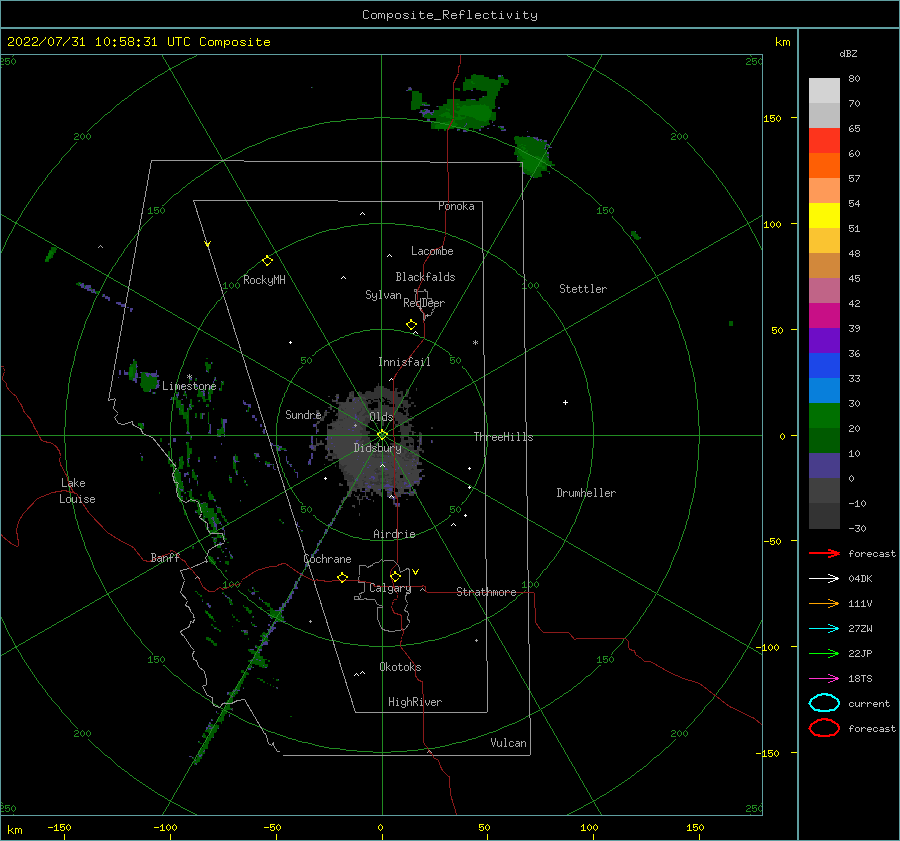The height and width of the screenshot is (841, 900).
Task: Click the Blackfalds label
Action: (x=425, y=277)
